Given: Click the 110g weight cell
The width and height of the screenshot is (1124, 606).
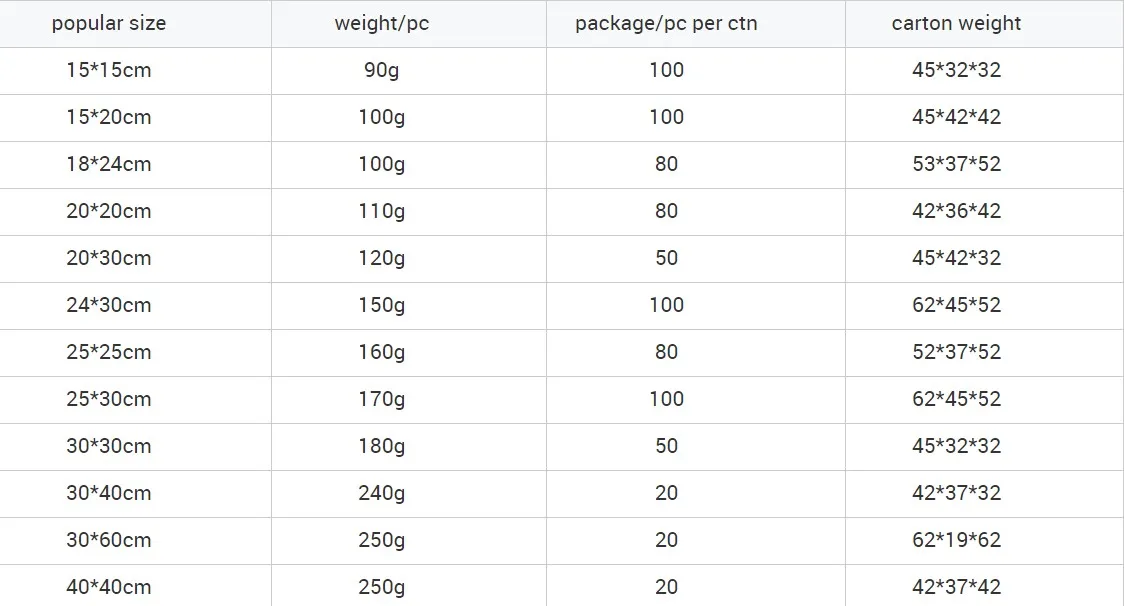Looking at the screenshot, I should 381,211.
